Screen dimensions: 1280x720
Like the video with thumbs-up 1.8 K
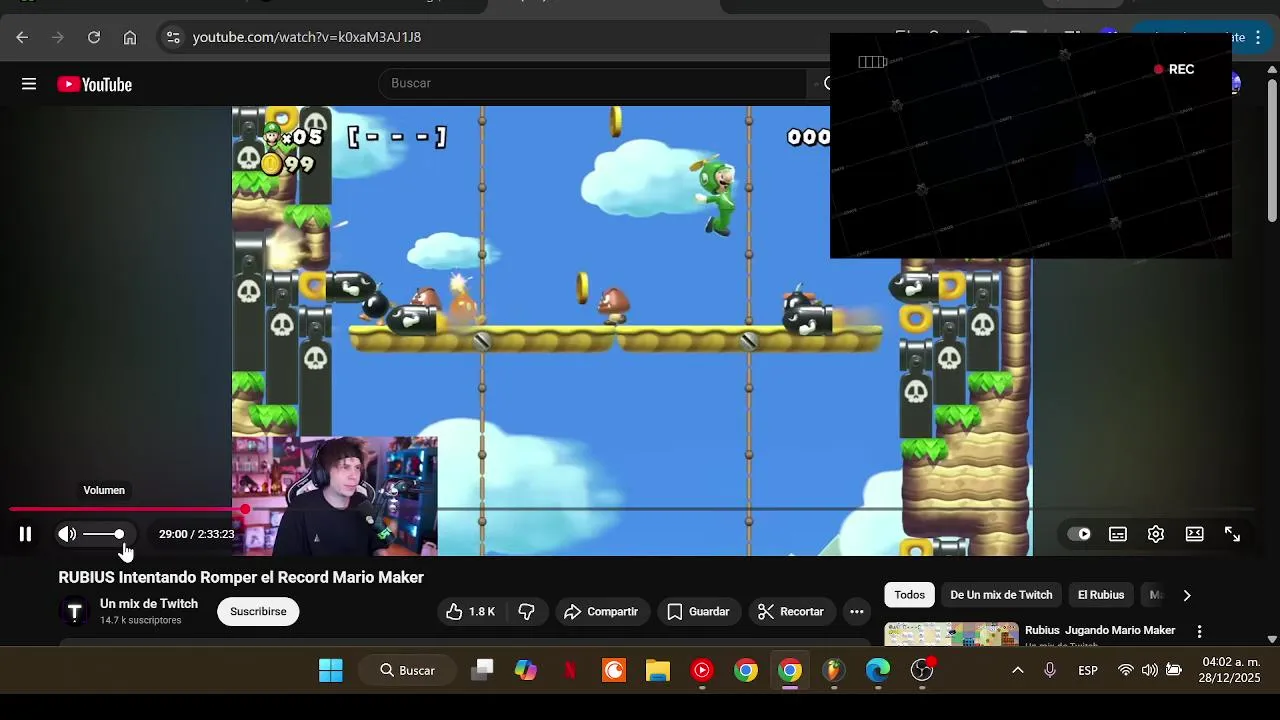[x=470, y=611]
